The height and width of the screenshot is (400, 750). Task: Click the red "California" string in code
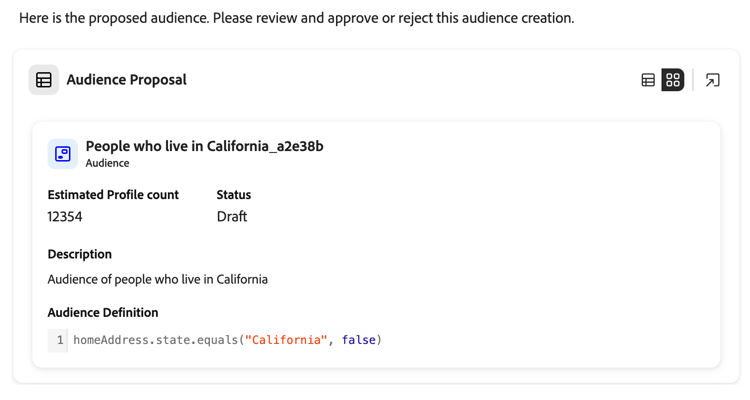(286, 340)
